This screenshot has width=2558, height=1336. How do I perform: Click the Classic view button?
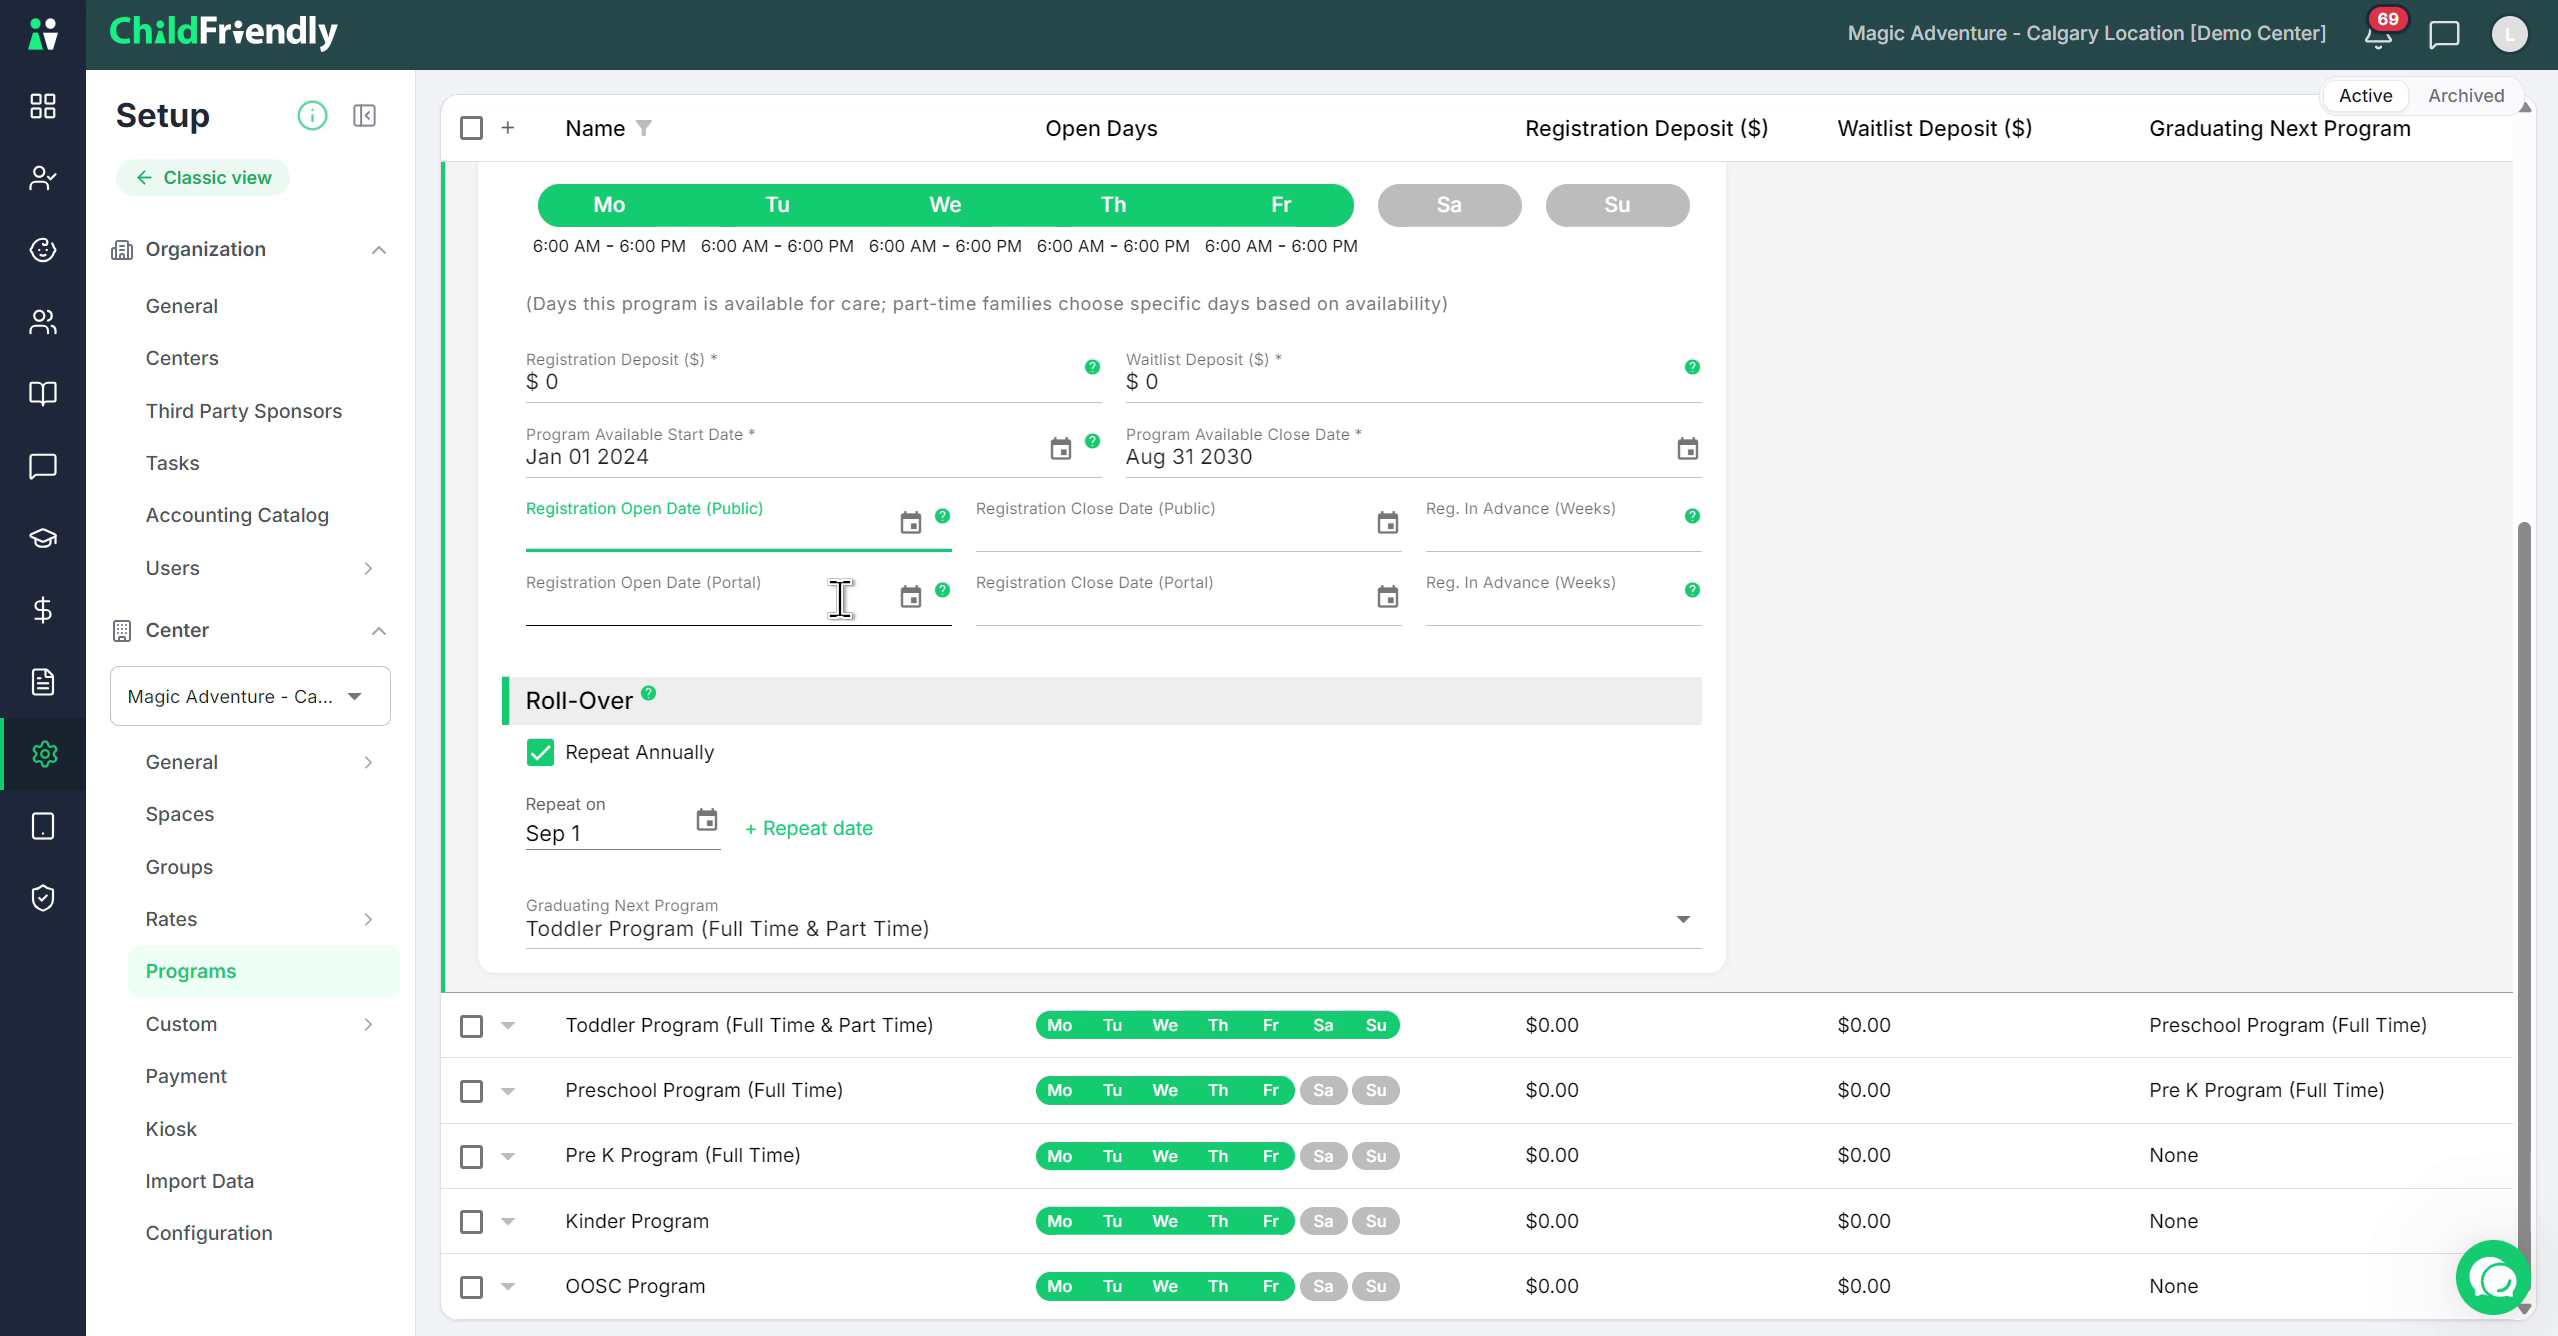203,178
